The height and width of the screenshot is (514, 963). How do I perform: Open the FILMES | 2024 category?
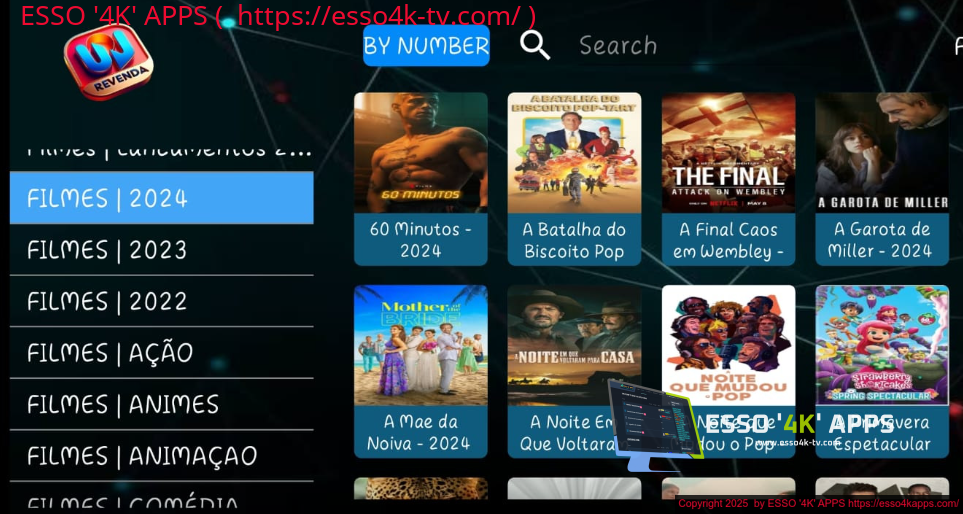click(x=162, y=198)
